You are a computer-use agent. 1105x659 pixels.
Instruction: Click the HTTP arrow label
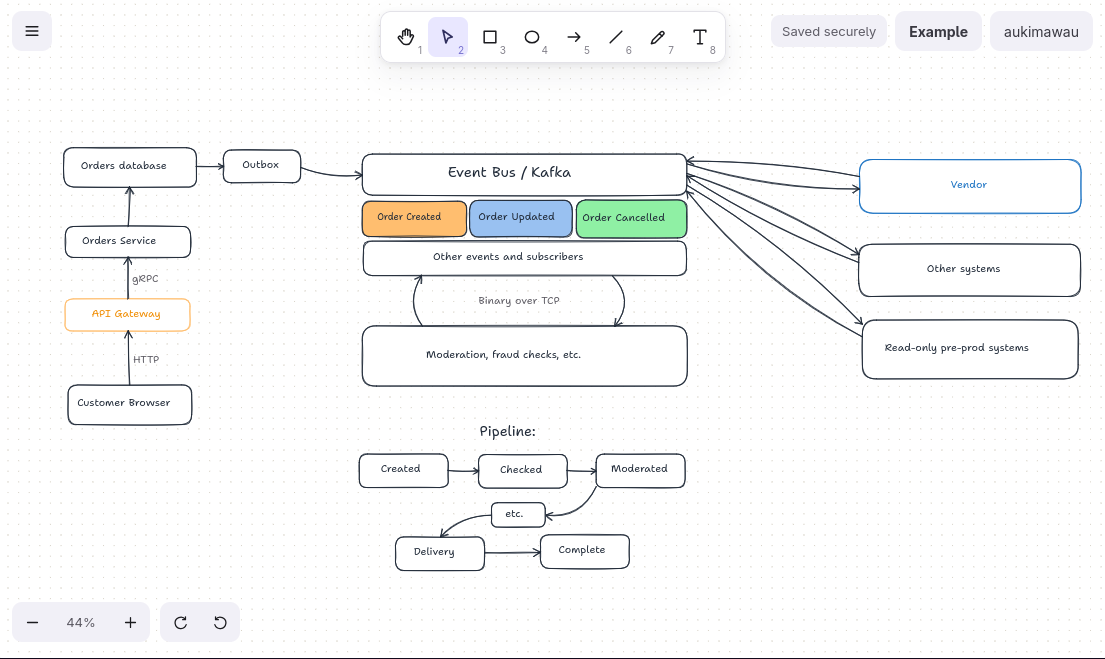pos(146,359)
